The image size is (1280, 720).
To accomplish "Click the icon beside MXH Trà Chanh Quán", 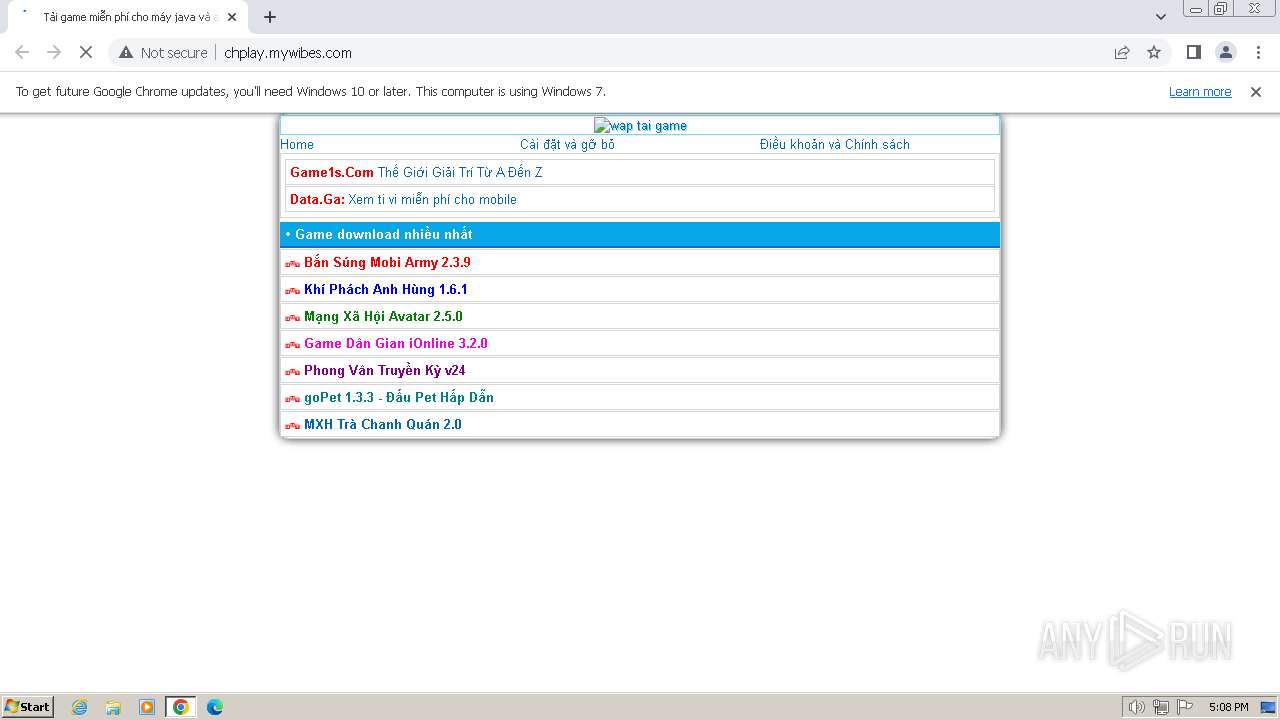I will tap(292, 426).
